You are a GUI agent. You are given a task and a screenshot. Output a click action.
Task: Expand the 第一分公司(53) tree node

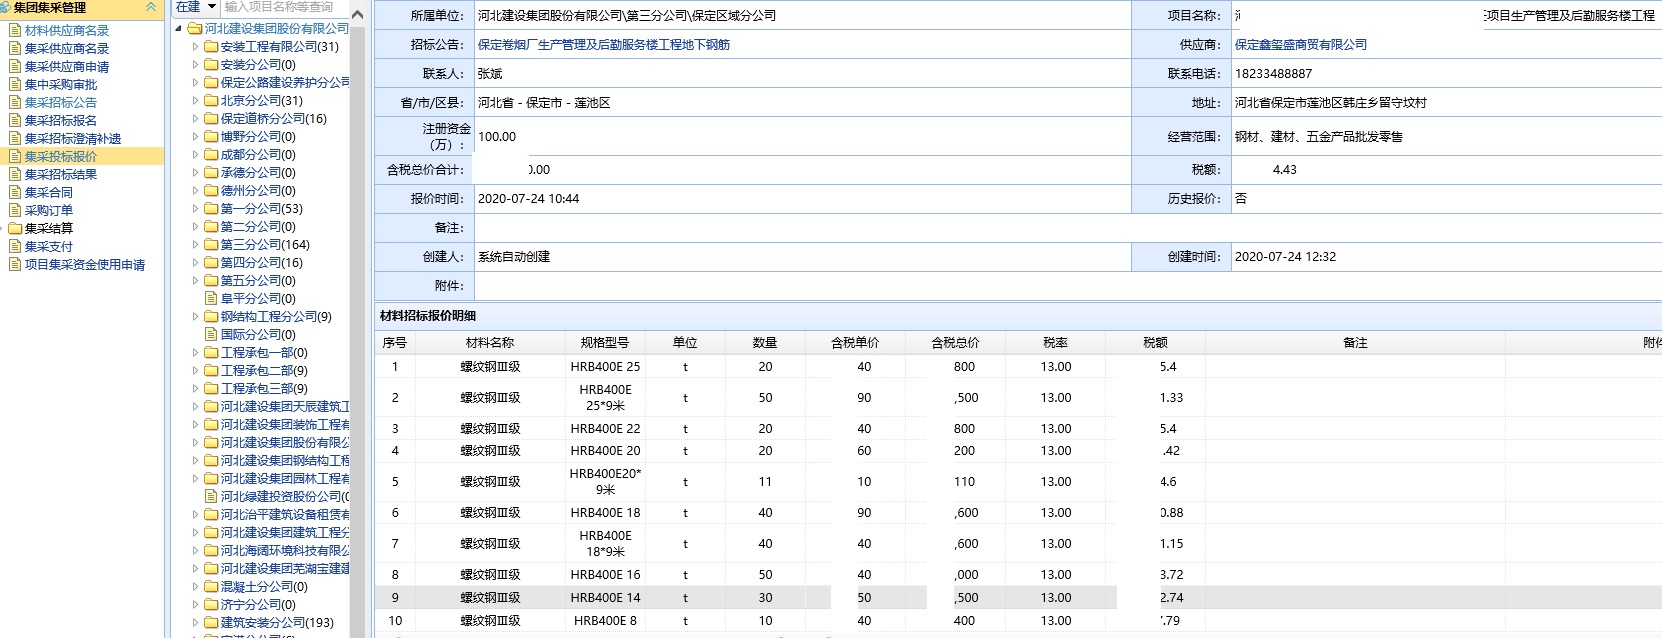196,208
